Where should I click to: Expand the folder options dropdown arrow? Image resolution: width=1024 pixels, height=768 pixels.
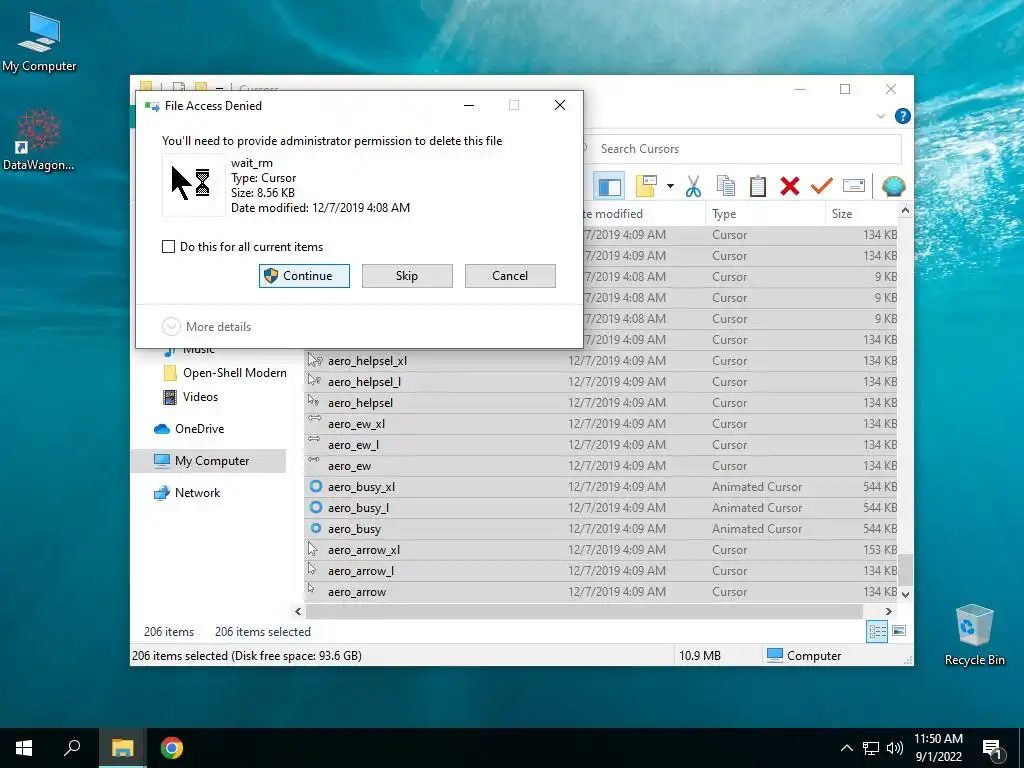(x=670, y=186)
